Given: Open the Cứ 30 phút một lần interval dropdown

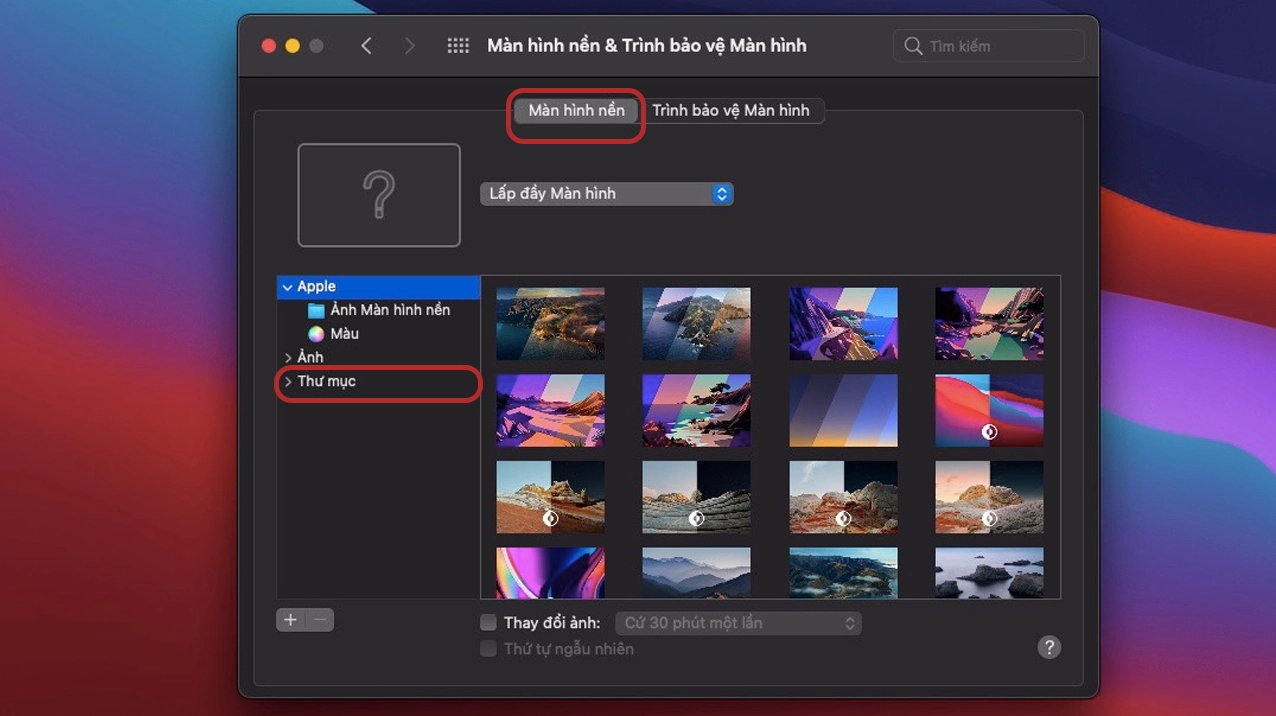Looking at the screenshot, I should pos(738,622).
